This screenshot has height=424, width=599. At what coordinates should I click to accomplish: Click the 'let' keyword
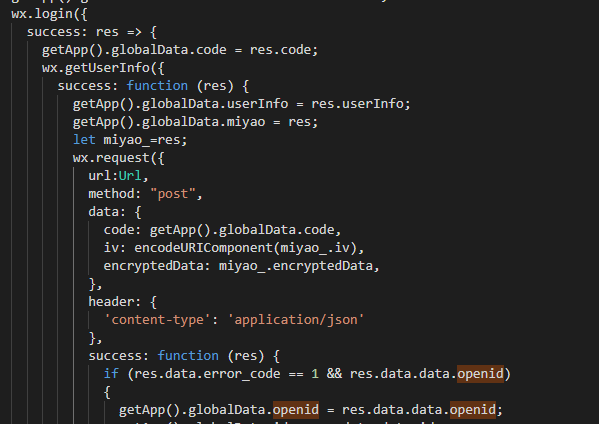pos(84,140)
